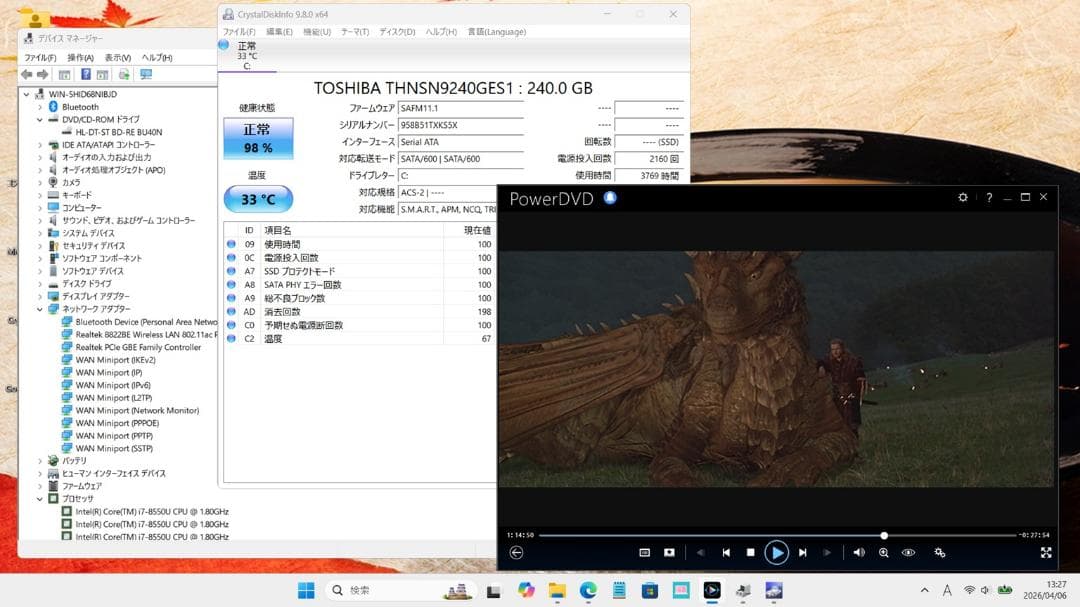Open PowerDVD settings gear in title bar
This screenshot has height=607, width=1080.
963,197
